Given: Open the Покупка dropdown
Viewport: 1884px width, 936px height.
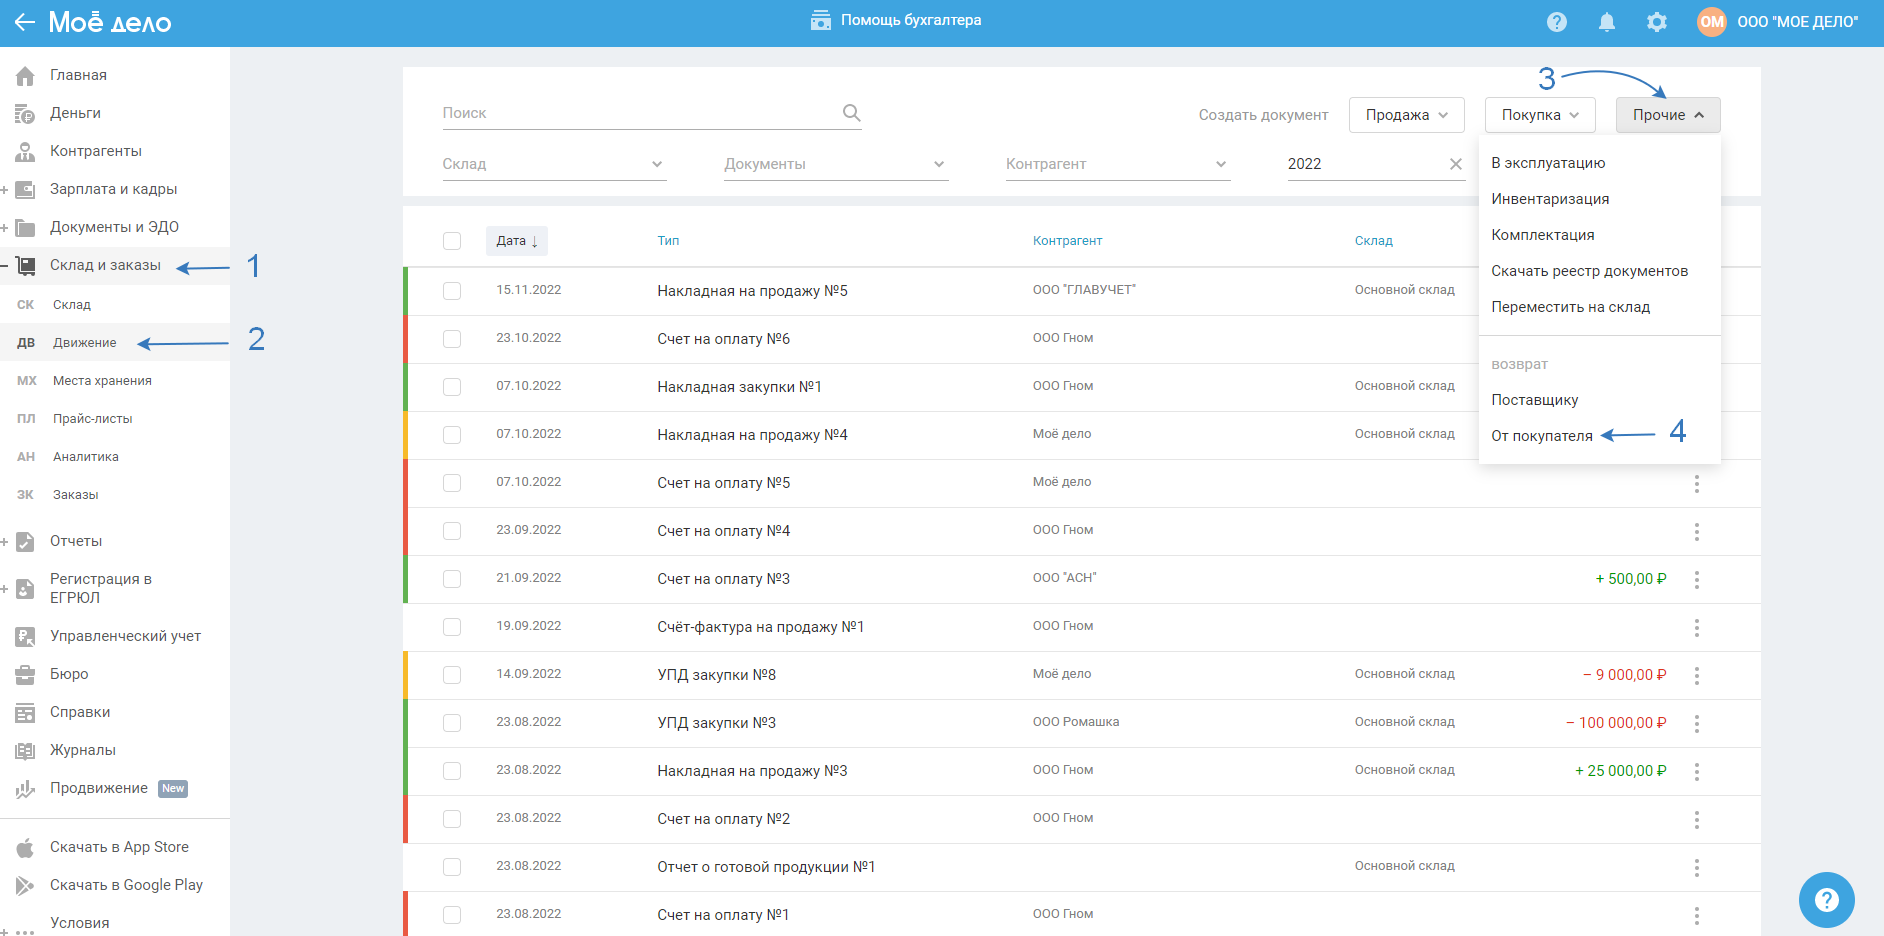Looking at the screenshot, I should point(1539,115).
